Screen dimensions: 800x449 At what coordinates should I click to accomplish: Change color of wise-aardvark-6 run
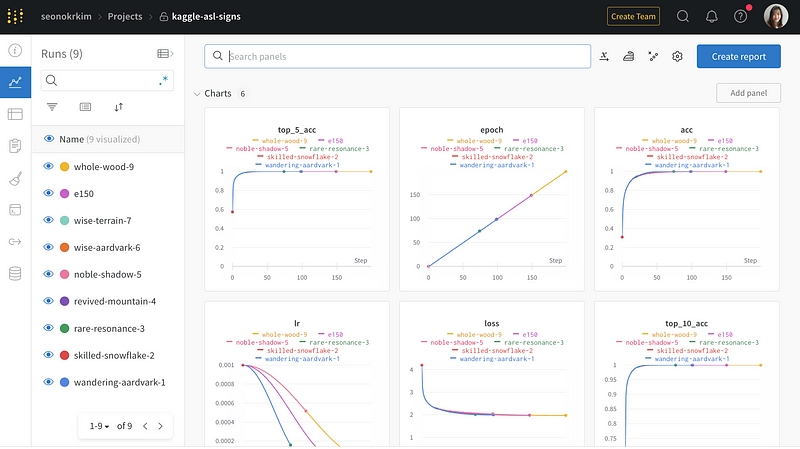[65, 247]
